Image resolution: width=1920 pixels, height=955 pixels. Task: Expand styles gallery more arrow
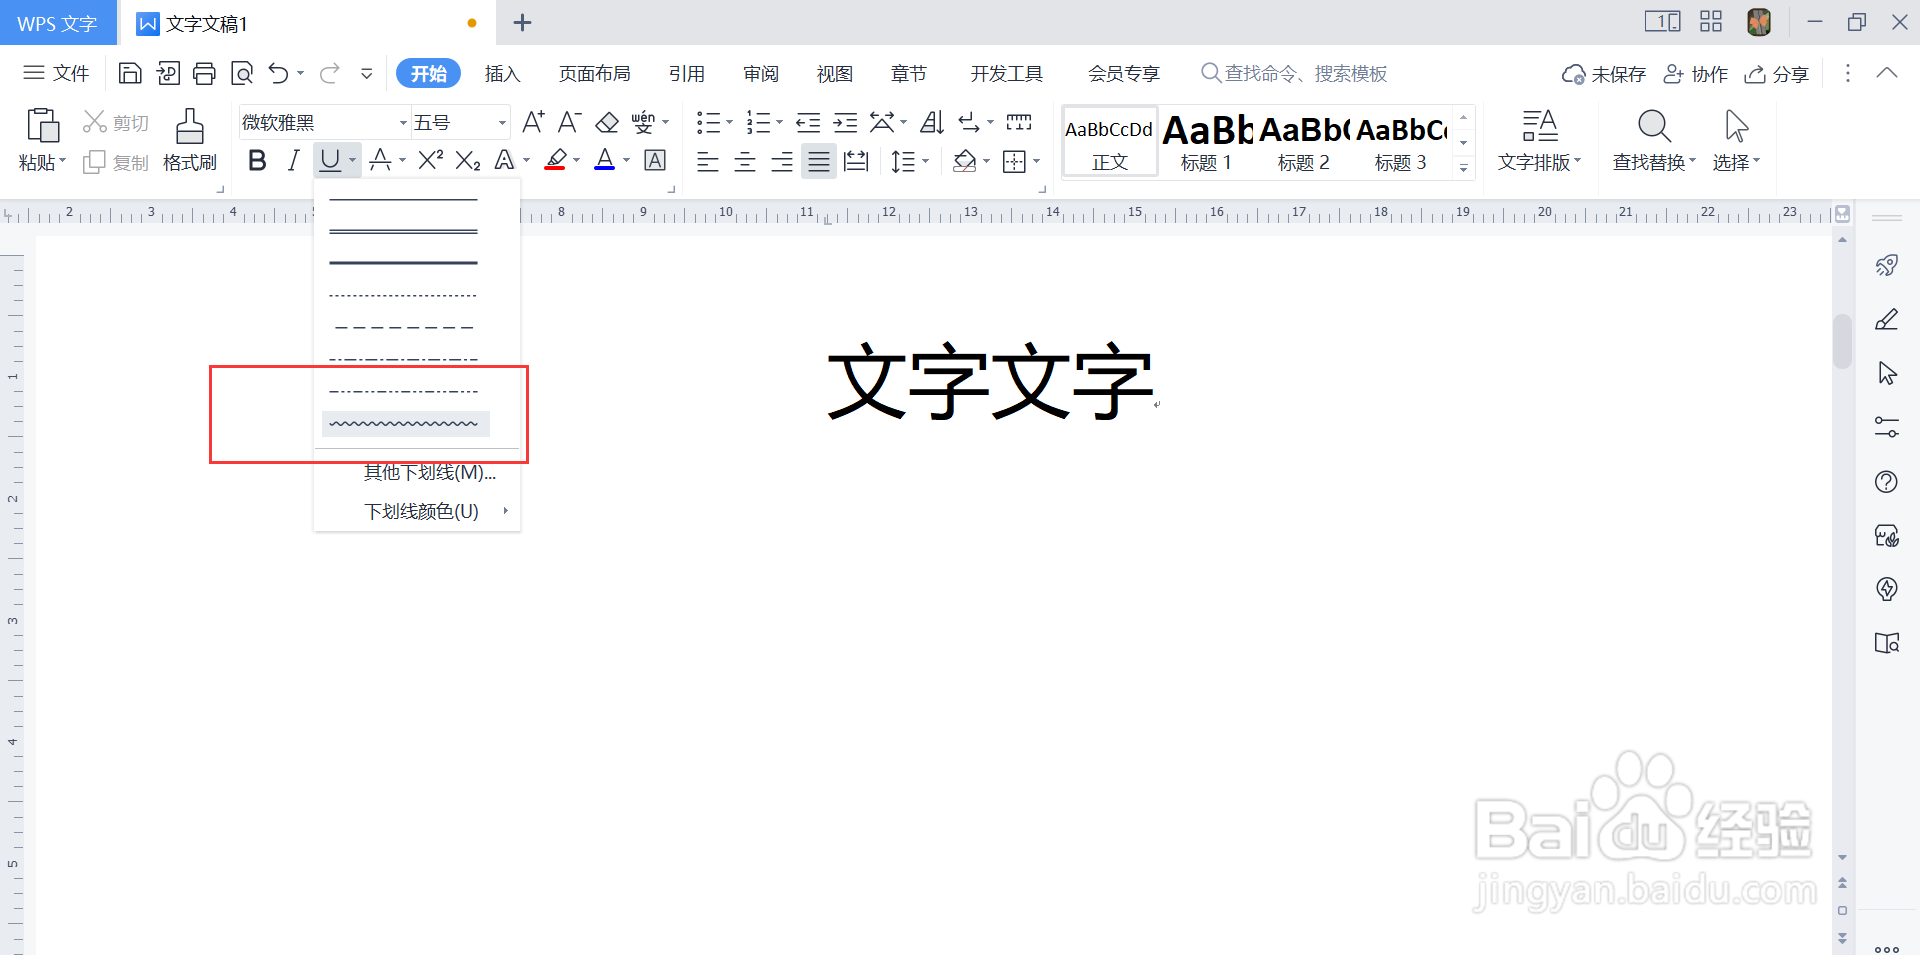[x=1463, y=167]
